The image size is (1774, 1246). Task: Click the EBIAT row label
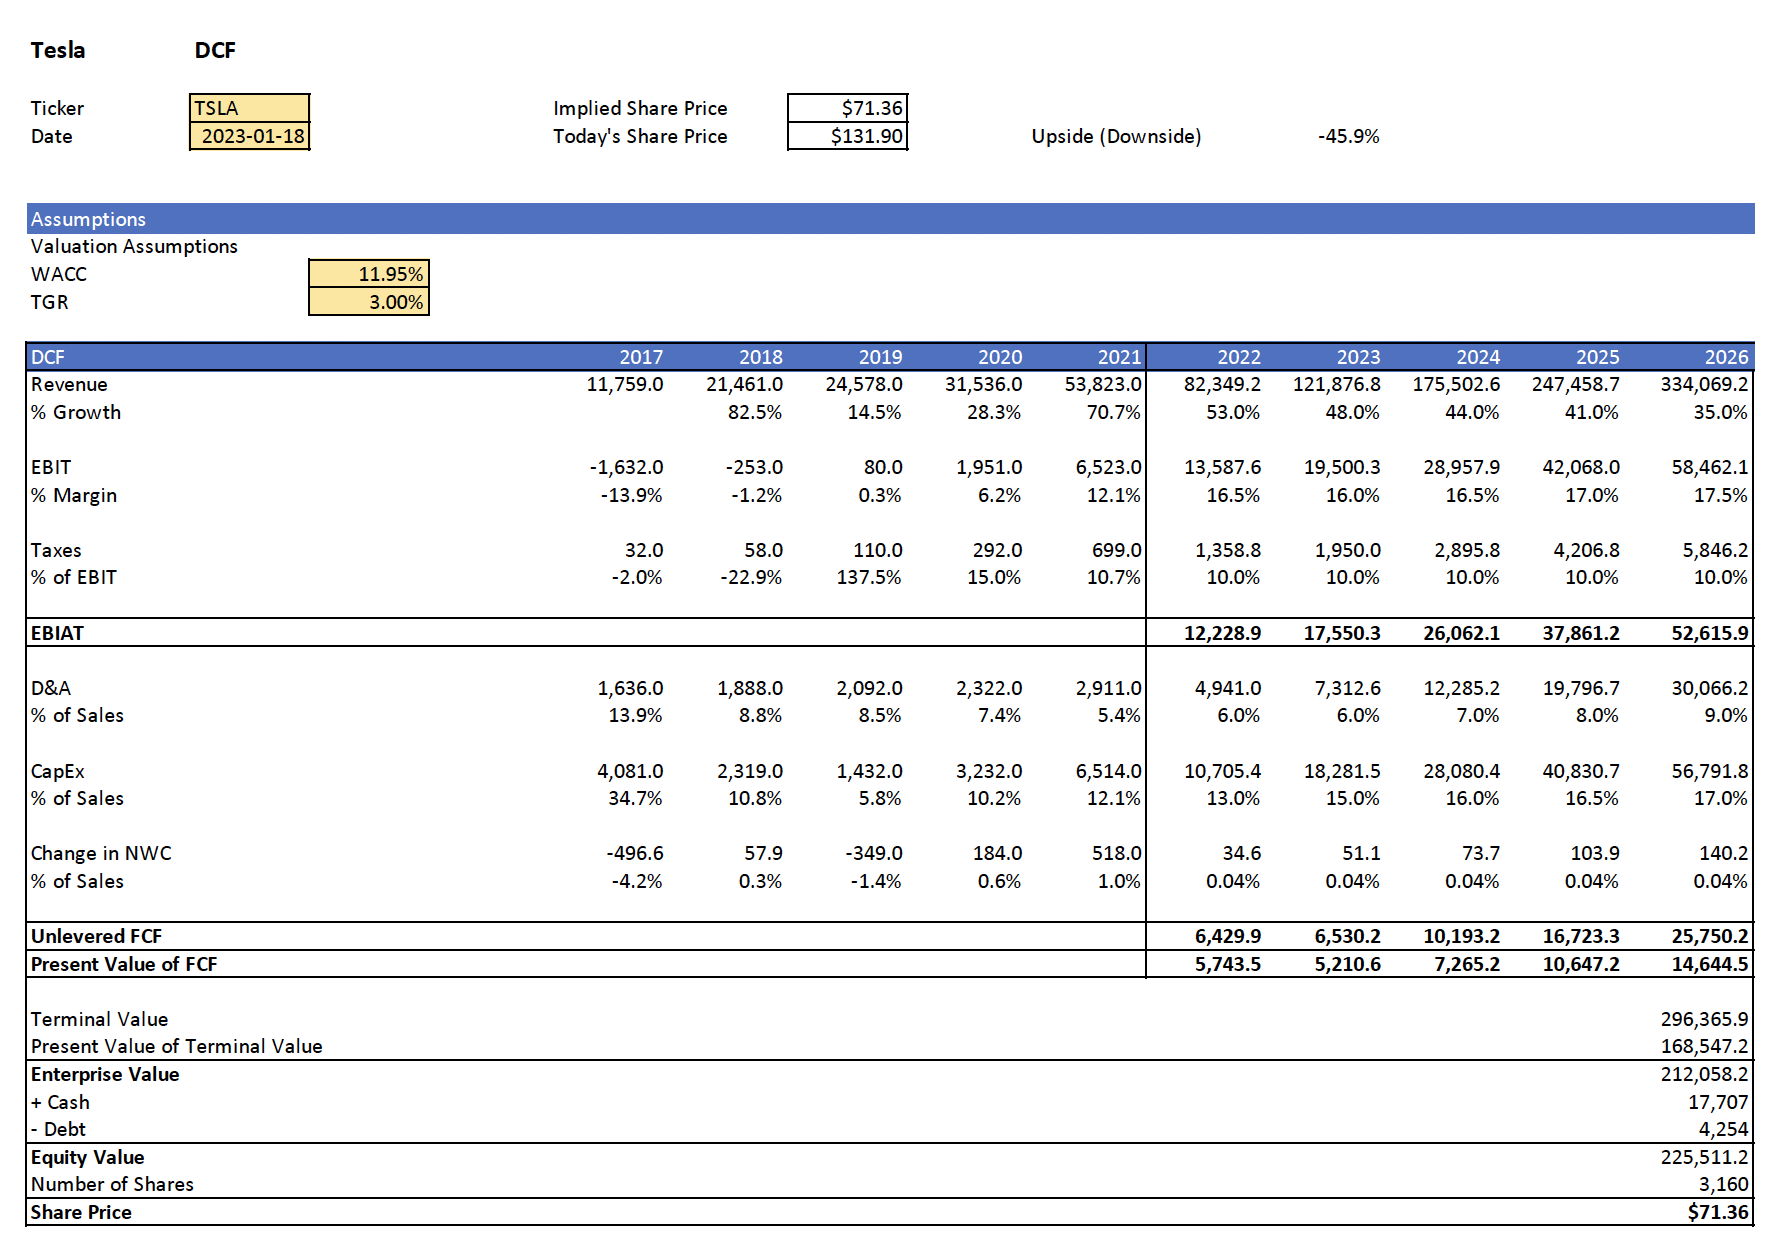tap(57, 633)
